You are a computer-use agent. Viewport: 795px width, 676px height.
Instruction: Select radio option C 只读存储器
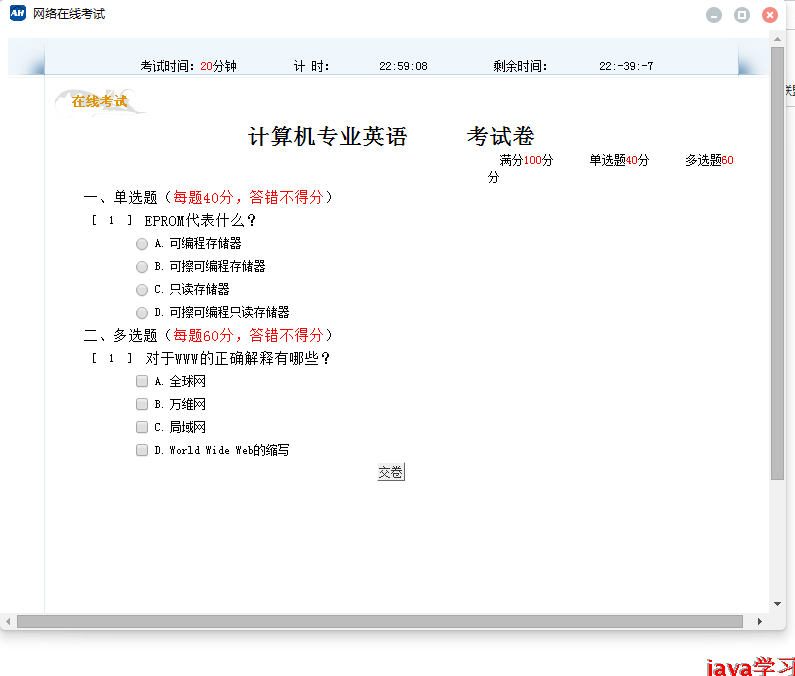pyautogui.click(x=142, y=290)
